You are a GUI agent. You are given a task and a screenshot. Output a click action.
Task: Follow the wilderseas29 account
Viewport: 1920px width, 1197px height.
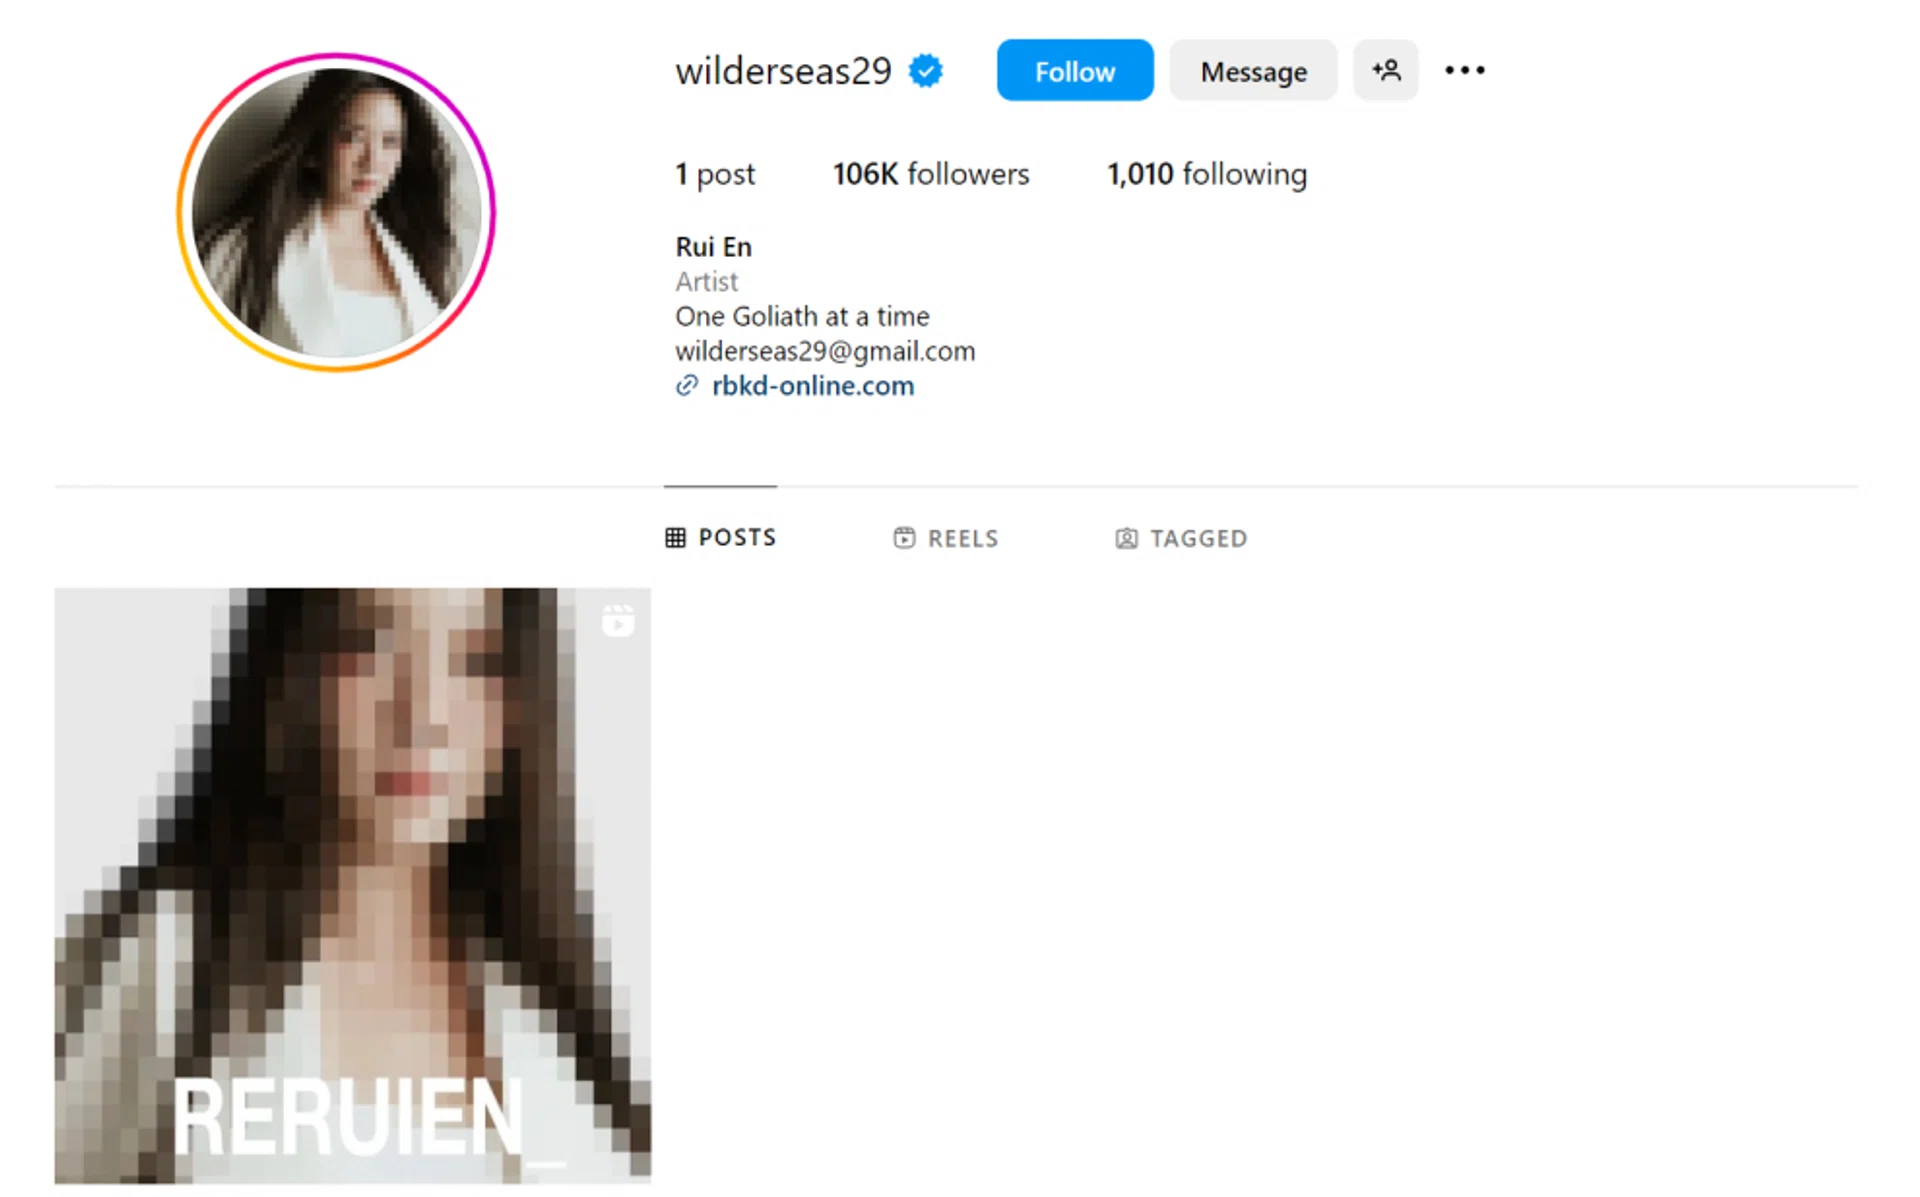click(x=1074, y=70)
